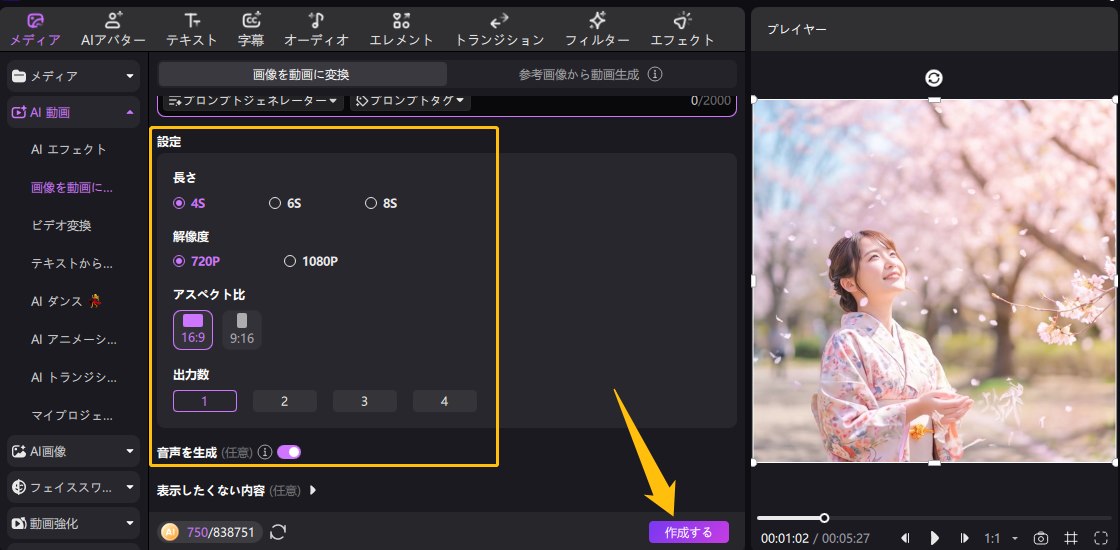Viewport: 1120px width, 550px height.
Task: Click the AI credits coin icon
Action: coord(169,531)
